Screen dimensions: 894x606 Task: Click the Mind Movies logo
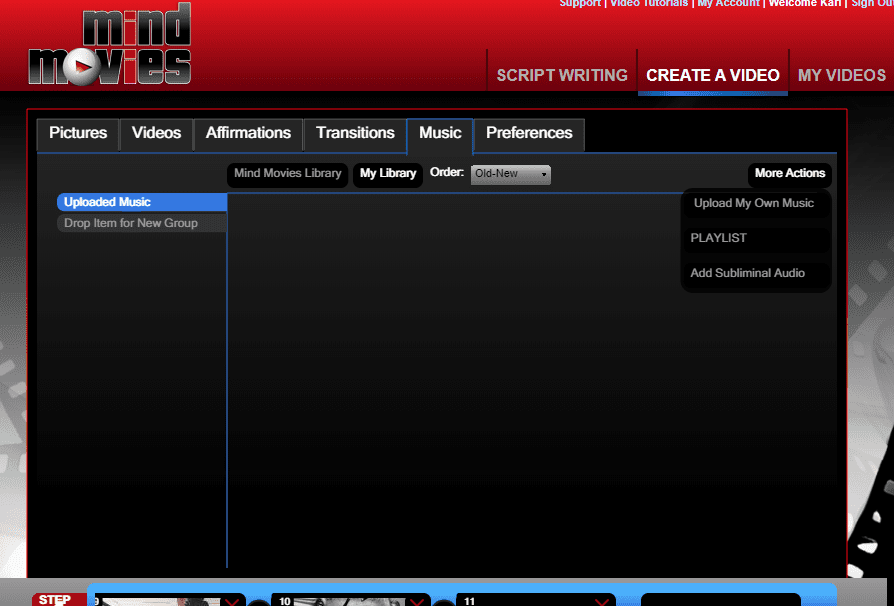tap(109, 44)
